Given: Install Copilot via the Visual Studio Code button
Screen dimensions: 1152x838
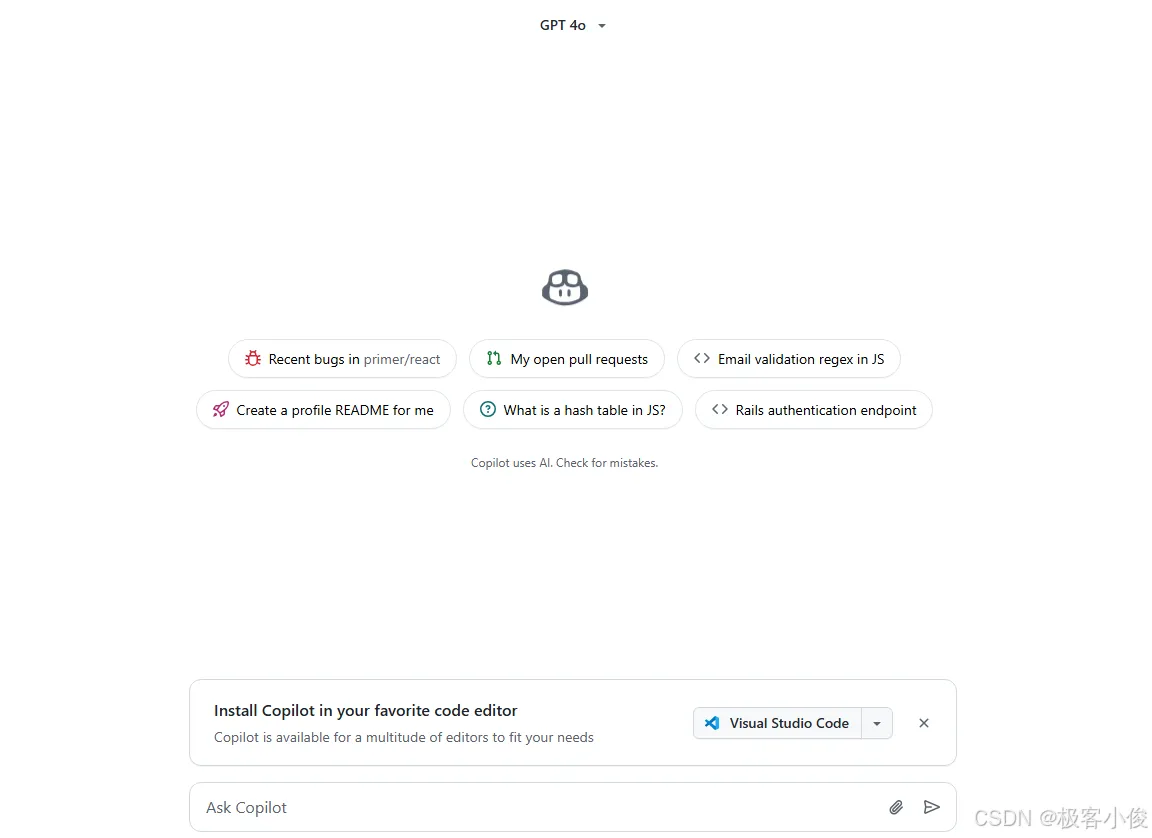Looking at the screenshot, I should pyautogui.click(x=777, y=723).
